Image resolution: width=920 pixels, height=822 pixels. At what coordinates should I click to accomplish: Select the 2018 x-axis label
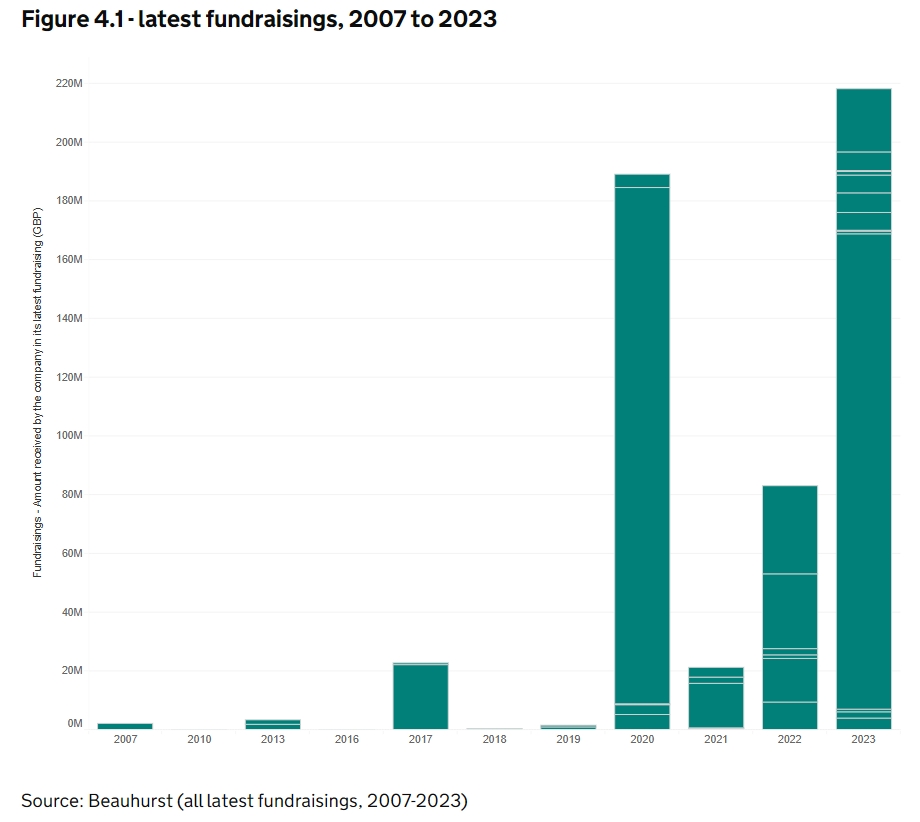(494, 740)
